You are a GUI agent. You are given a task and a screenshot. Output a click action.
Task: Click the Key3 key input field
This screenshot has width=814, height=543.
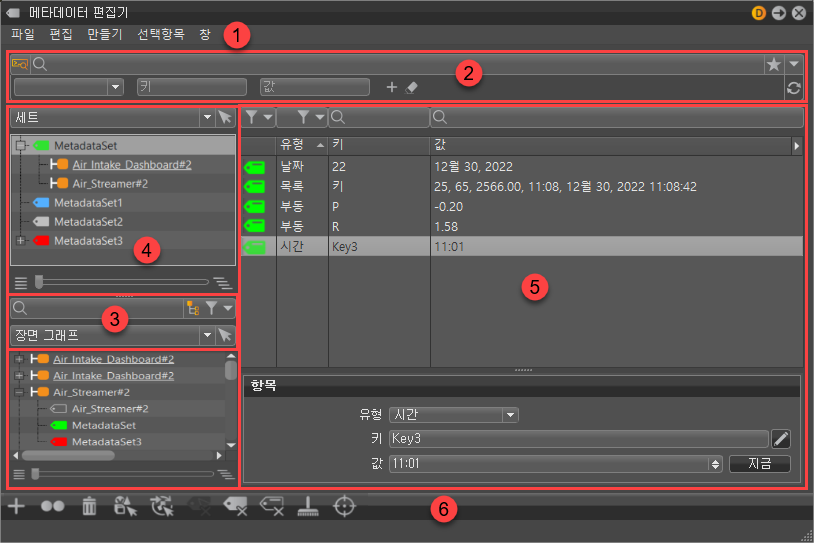579,439
